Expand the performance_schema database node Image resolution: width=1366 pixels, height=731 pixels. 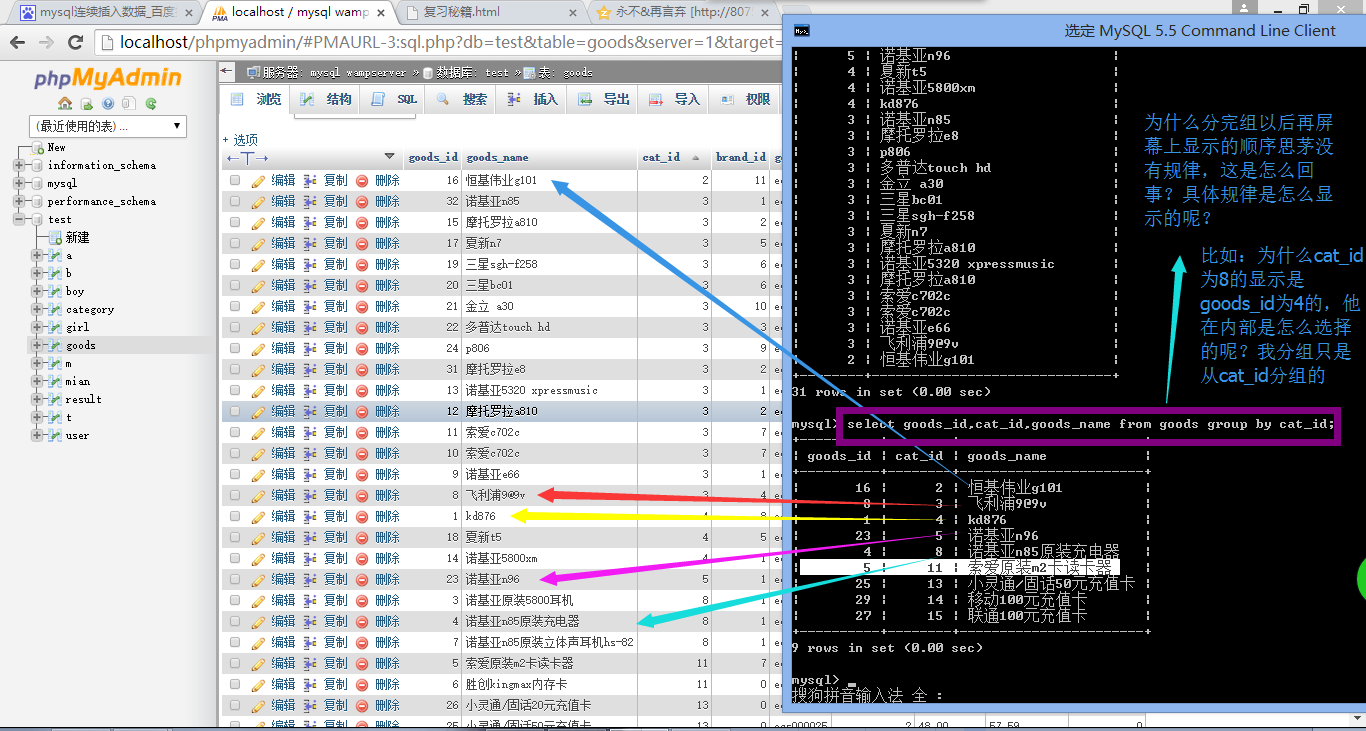coord(18,201)
